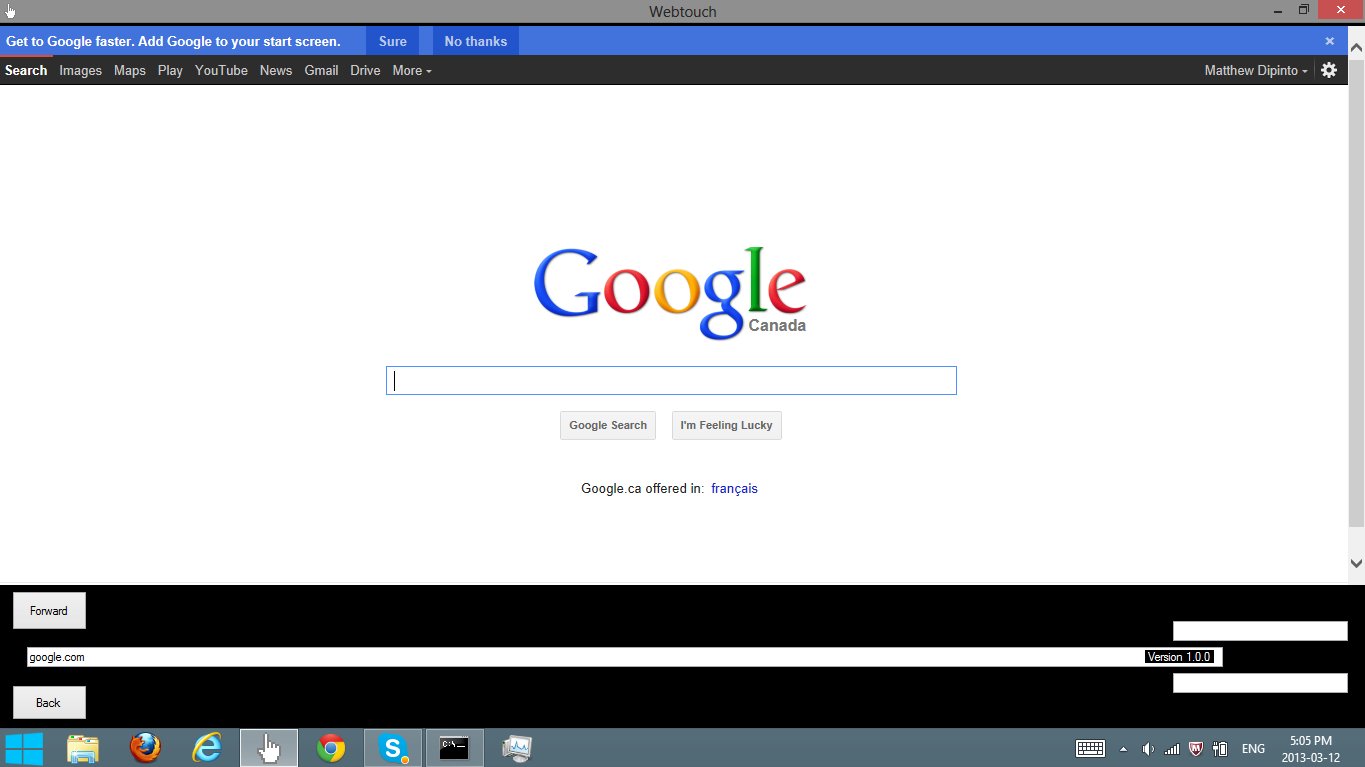Focus the Google search text box
1365x767 pixels.
tap(671, 381)
